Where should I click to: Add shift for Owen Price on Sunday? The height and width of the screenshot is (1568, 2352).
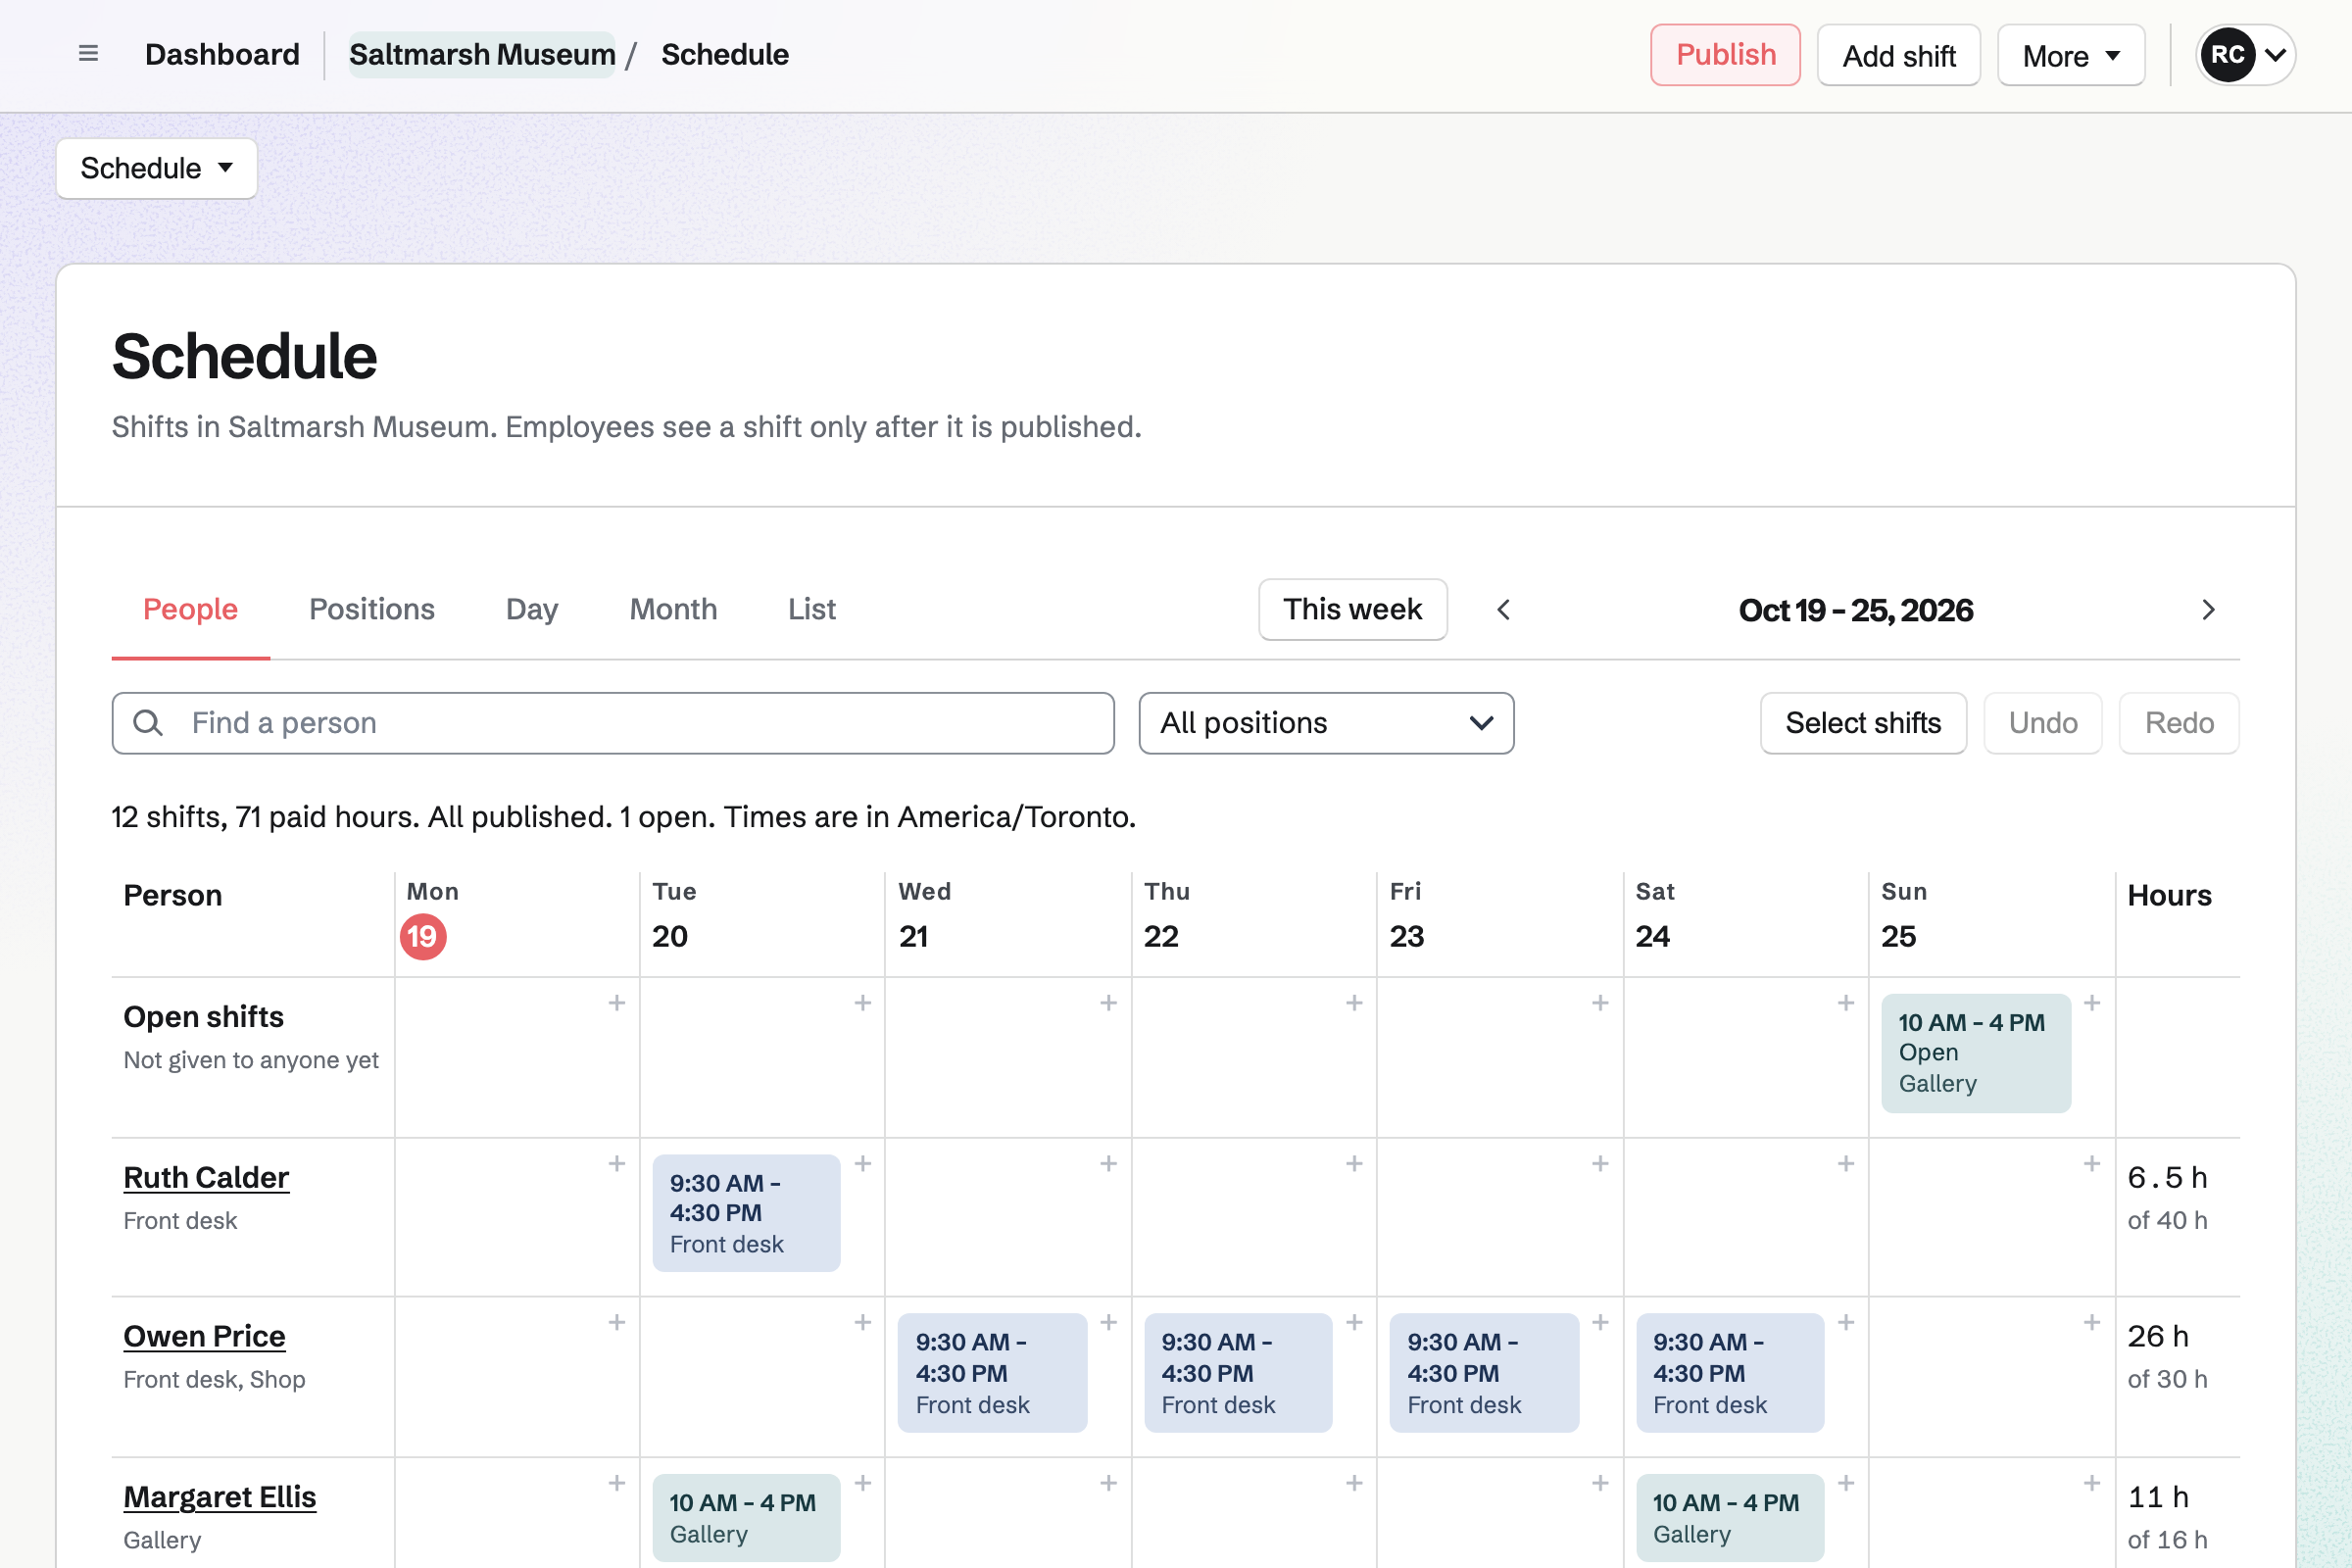point(2092,1323)
